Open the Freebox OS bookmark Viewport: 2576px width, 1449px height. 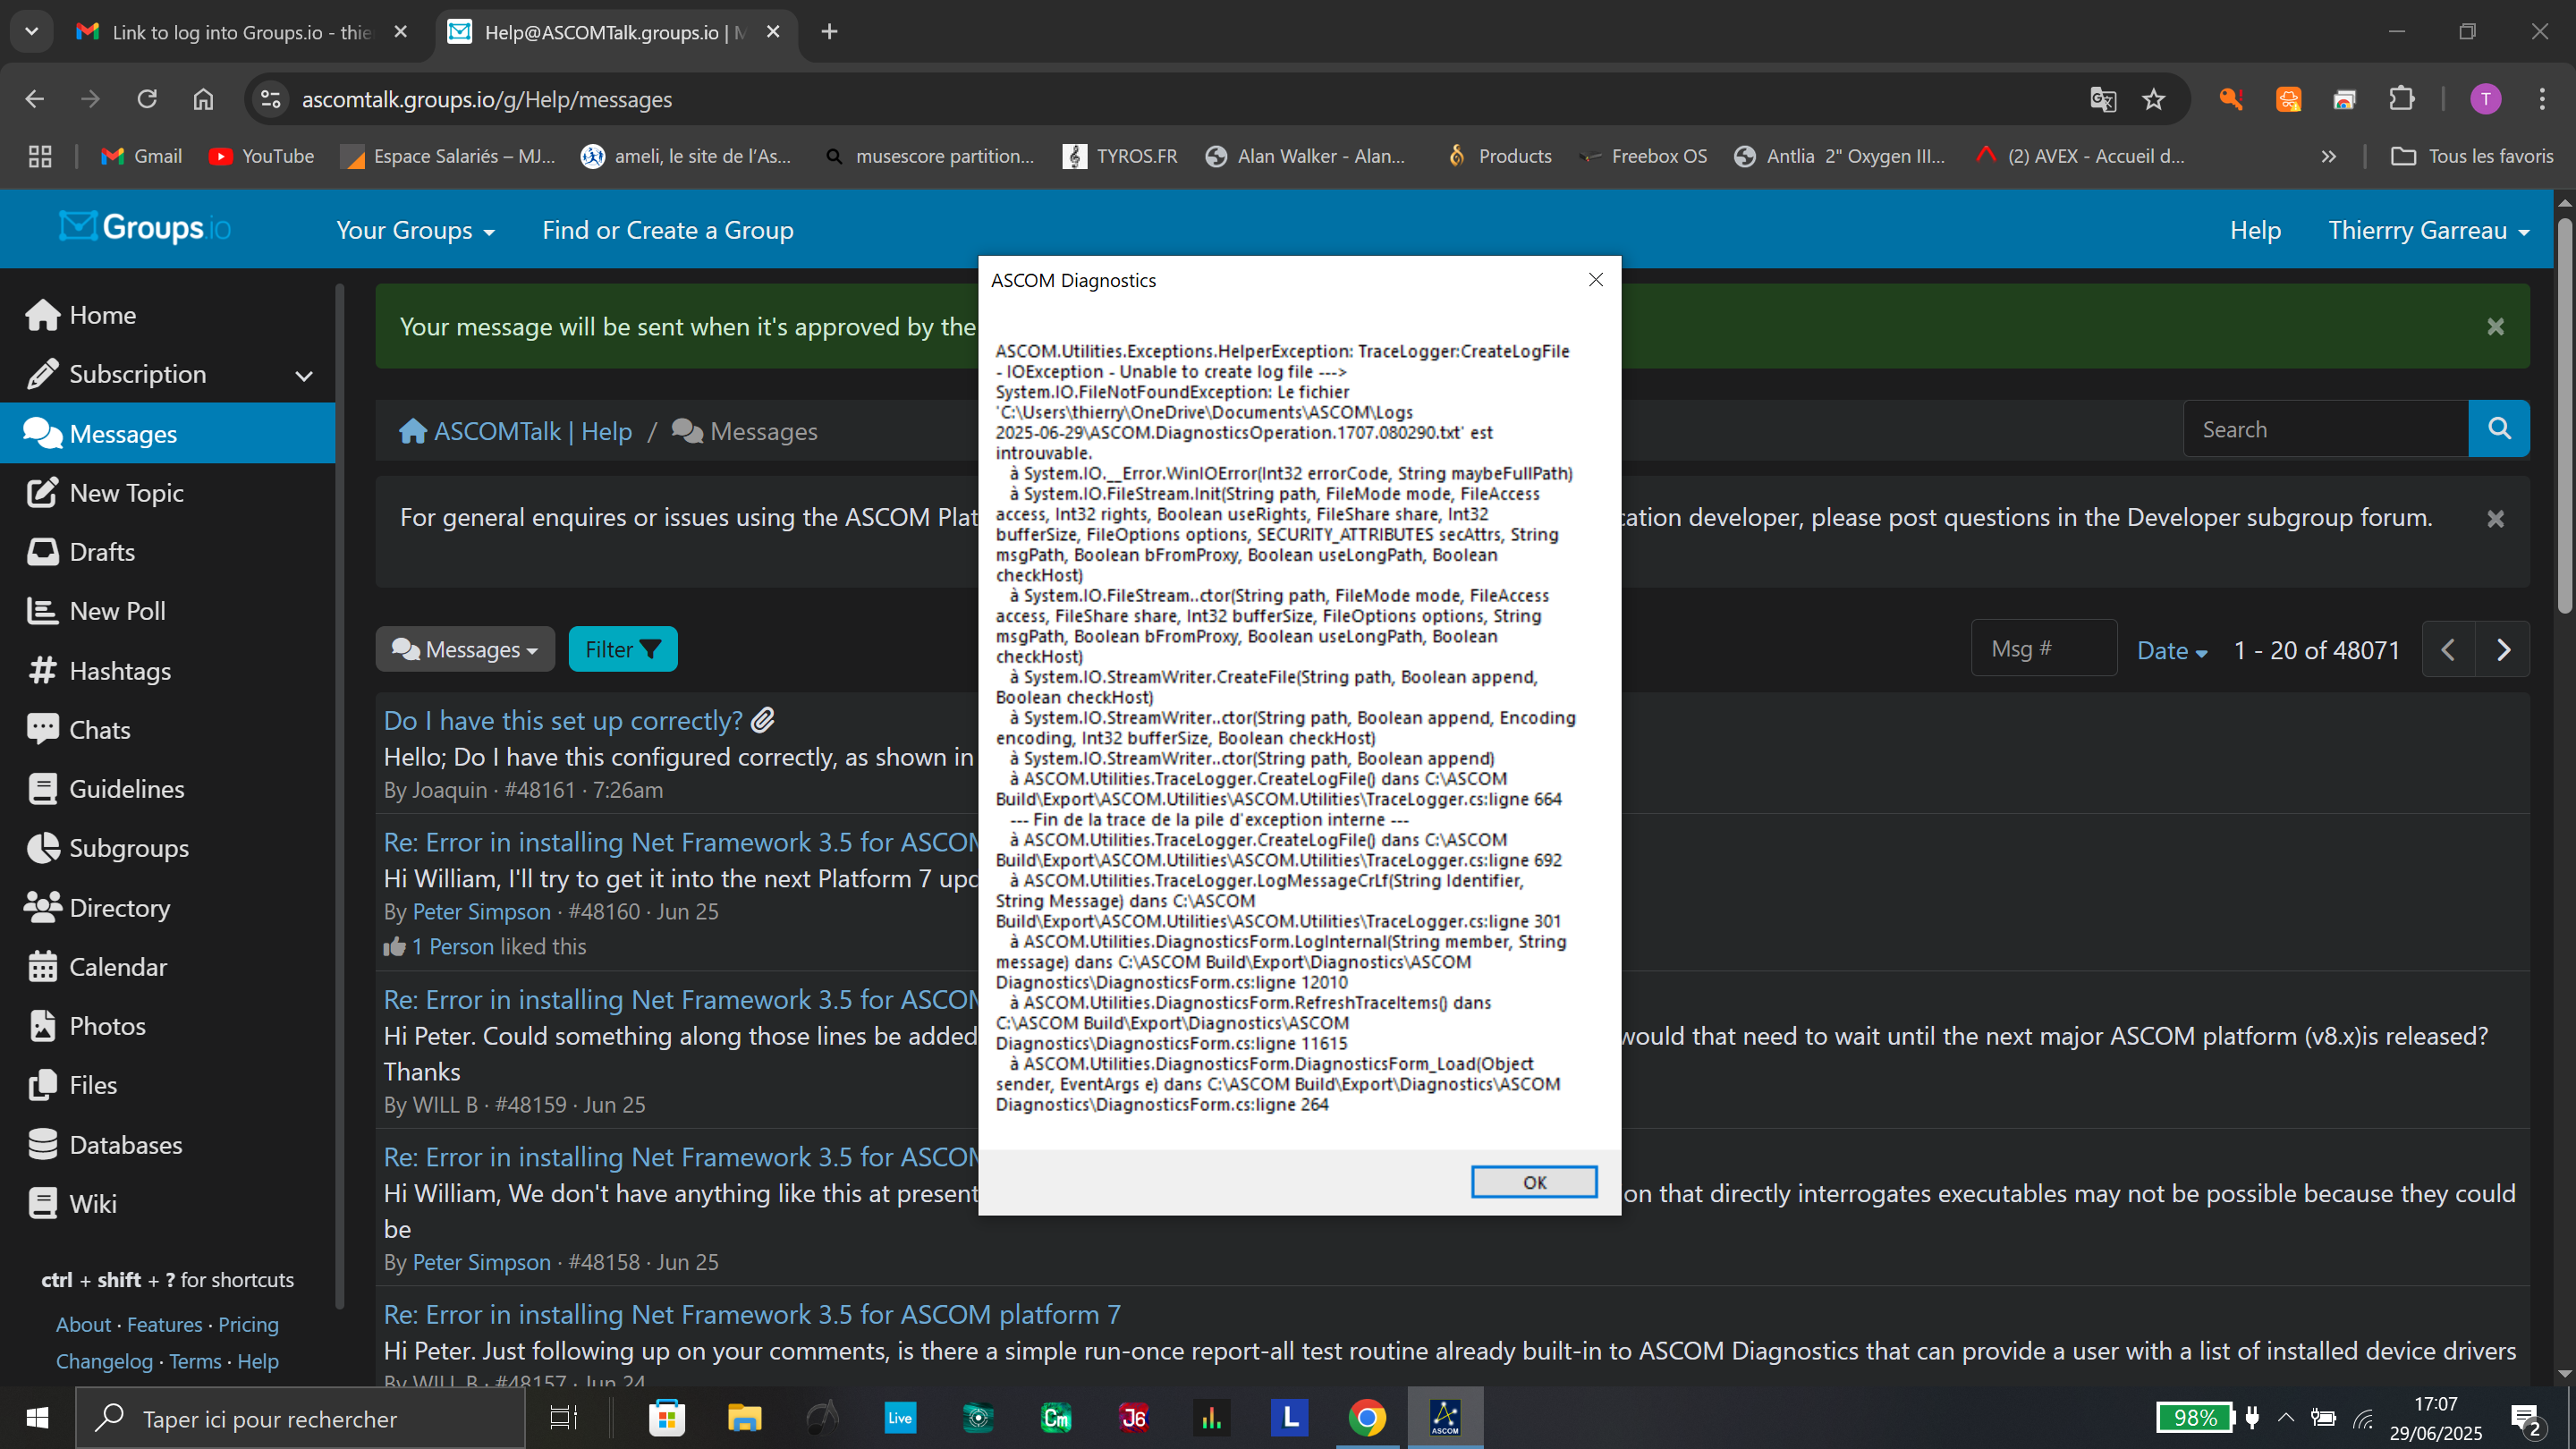pos(1642,156)
